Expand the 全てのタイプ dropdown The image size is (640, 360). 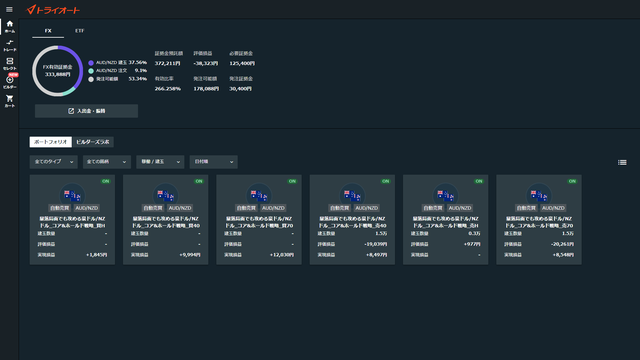coord(53,162)
